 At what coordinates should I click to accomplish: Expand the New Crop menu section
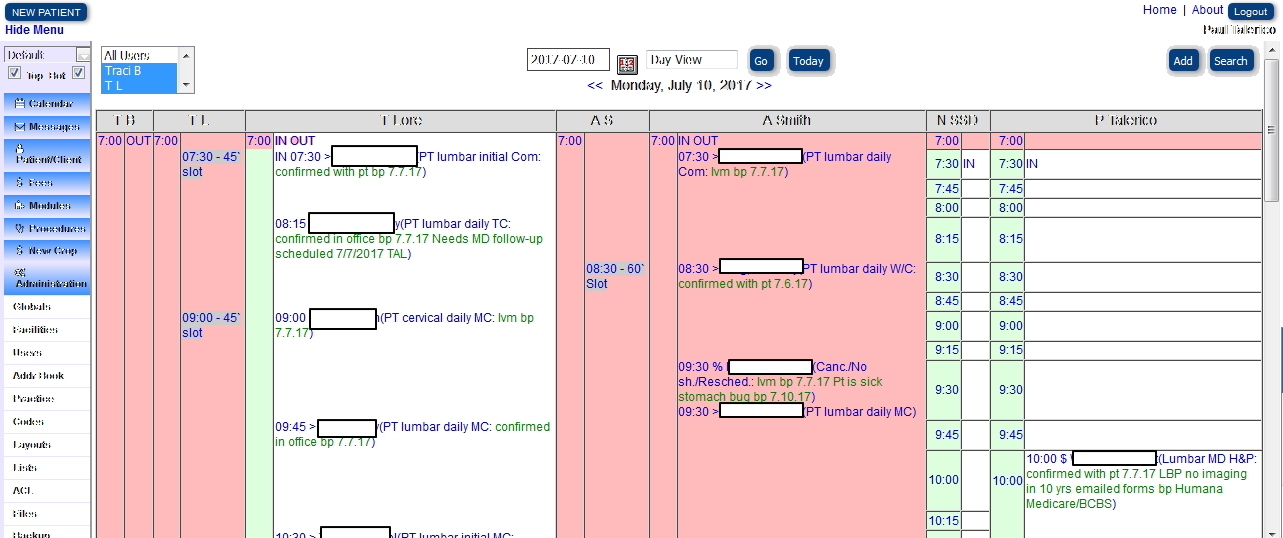coord(45,252)
